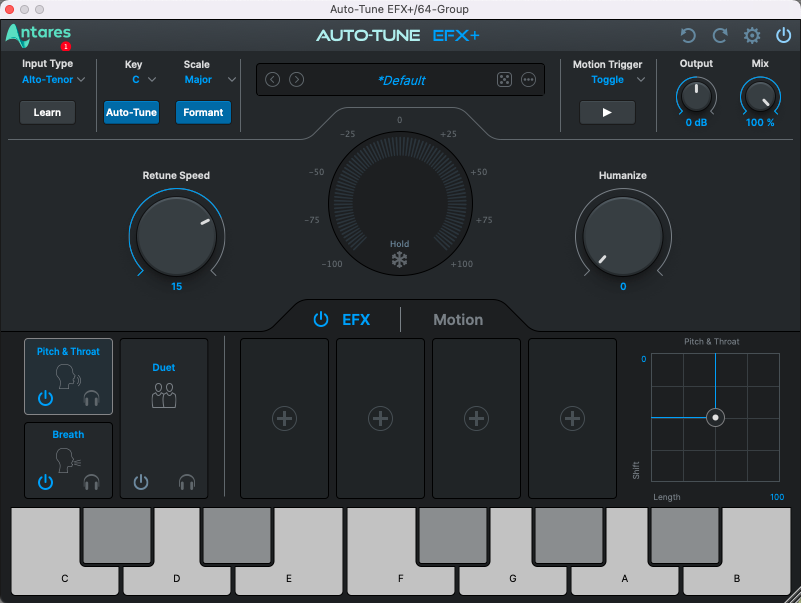Open the Input Type Alto-Tenor dropdown

(53, 80)
